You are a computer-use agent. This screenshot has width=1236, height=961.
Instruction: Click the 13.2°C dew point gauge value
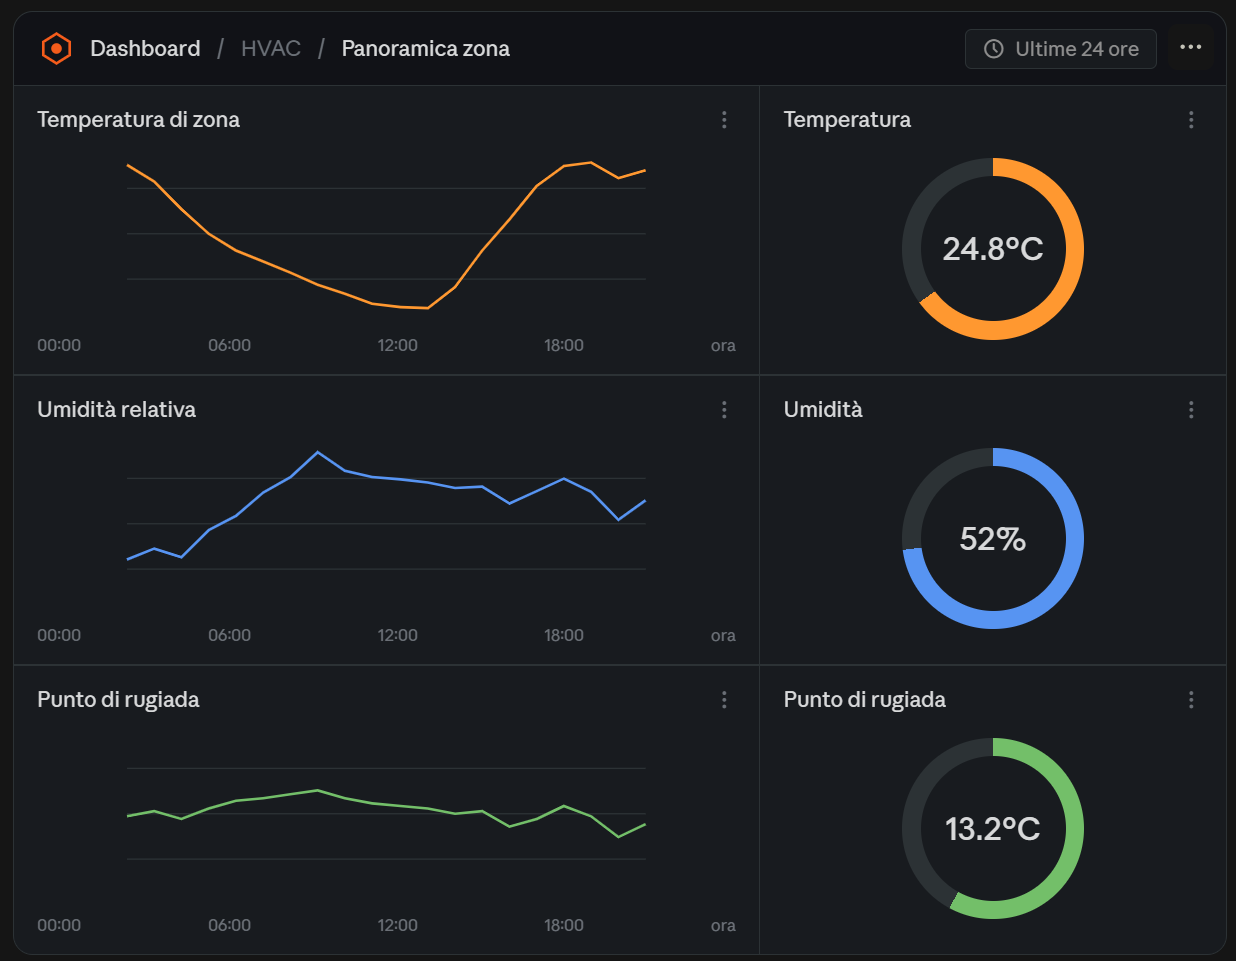[x=993, y=829]
